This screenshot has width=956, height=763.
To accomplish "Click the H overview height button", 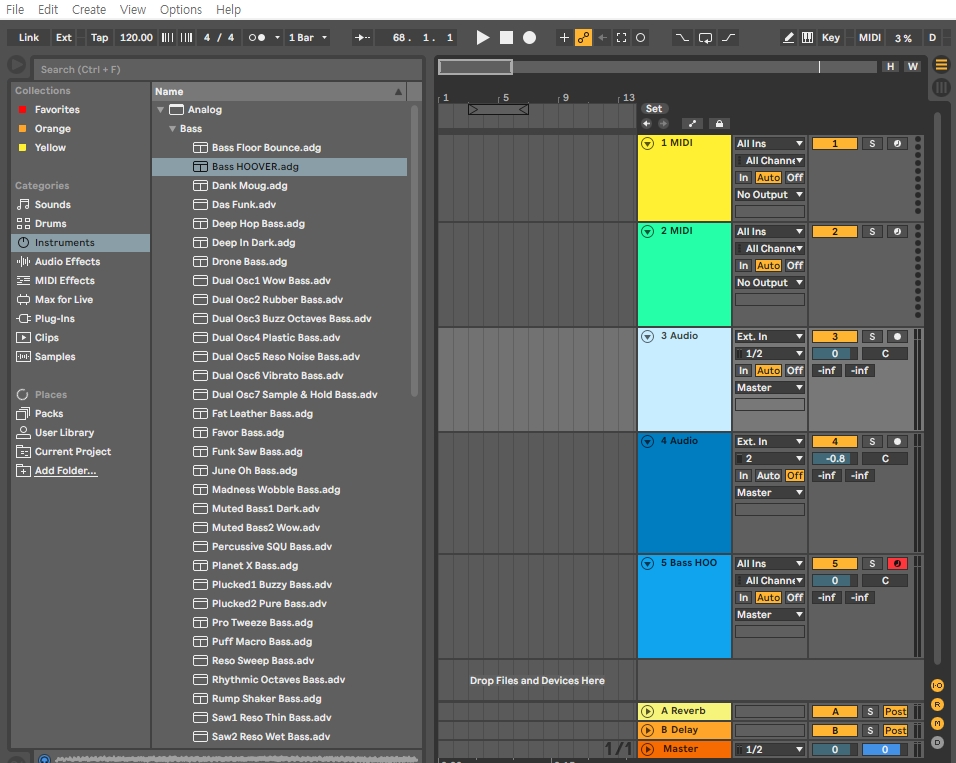I will click(890, 66).
